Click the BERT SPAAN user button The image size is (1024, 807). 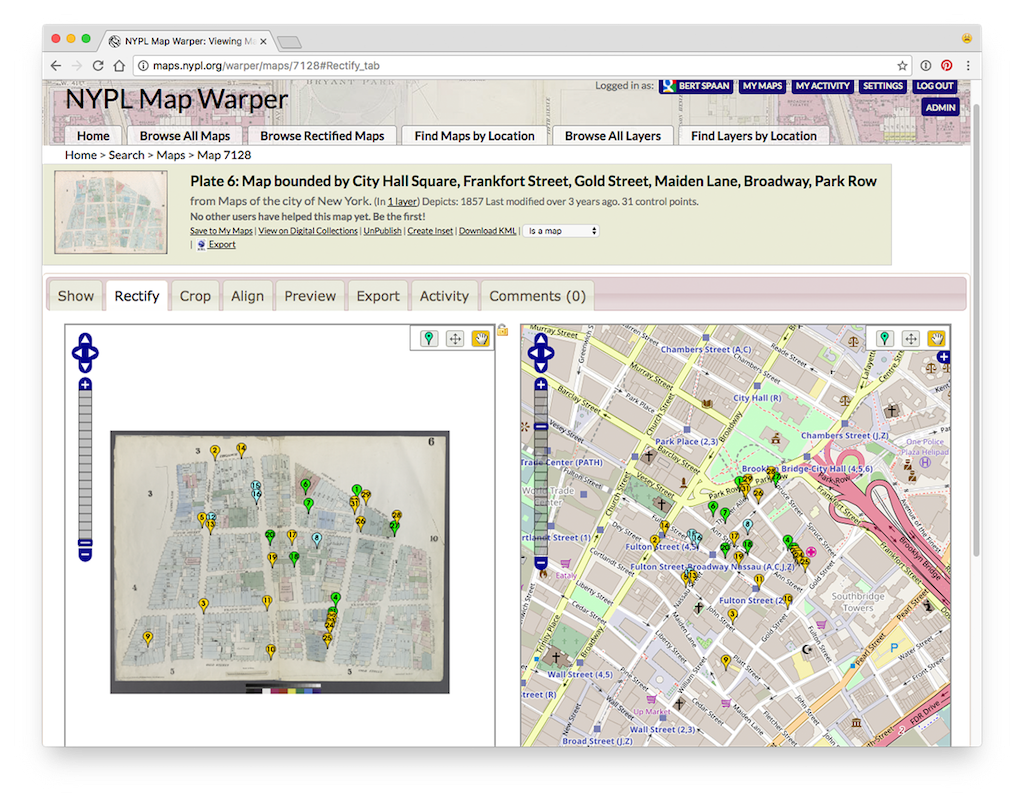click(696, 86)
